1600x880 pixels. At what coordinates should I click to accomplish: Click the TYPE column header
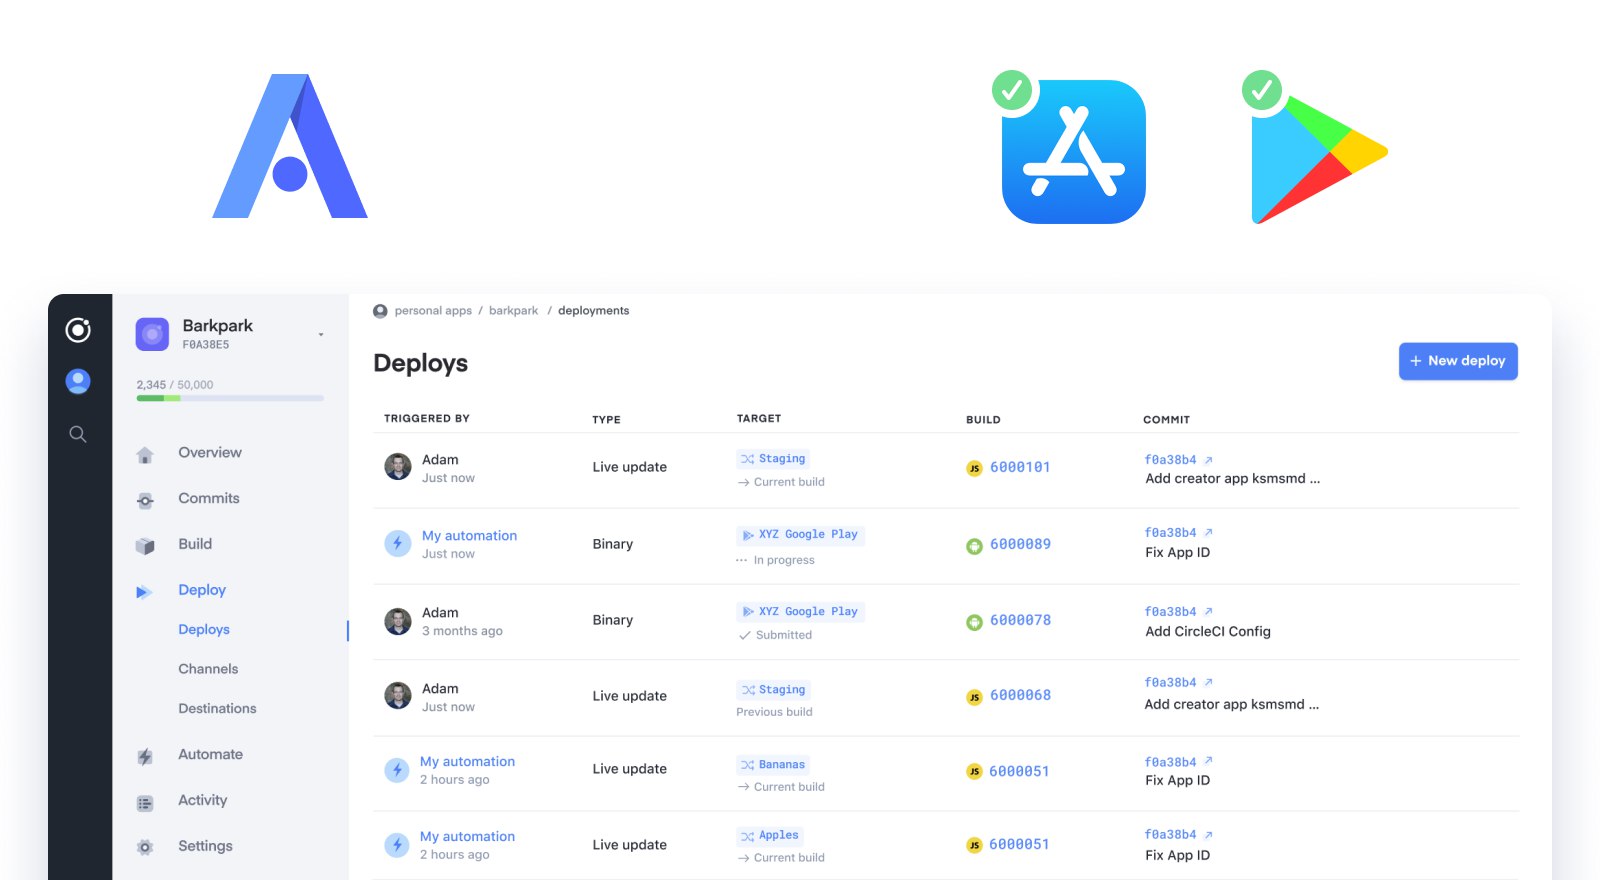pyautogui.click(x=606, y=420)
